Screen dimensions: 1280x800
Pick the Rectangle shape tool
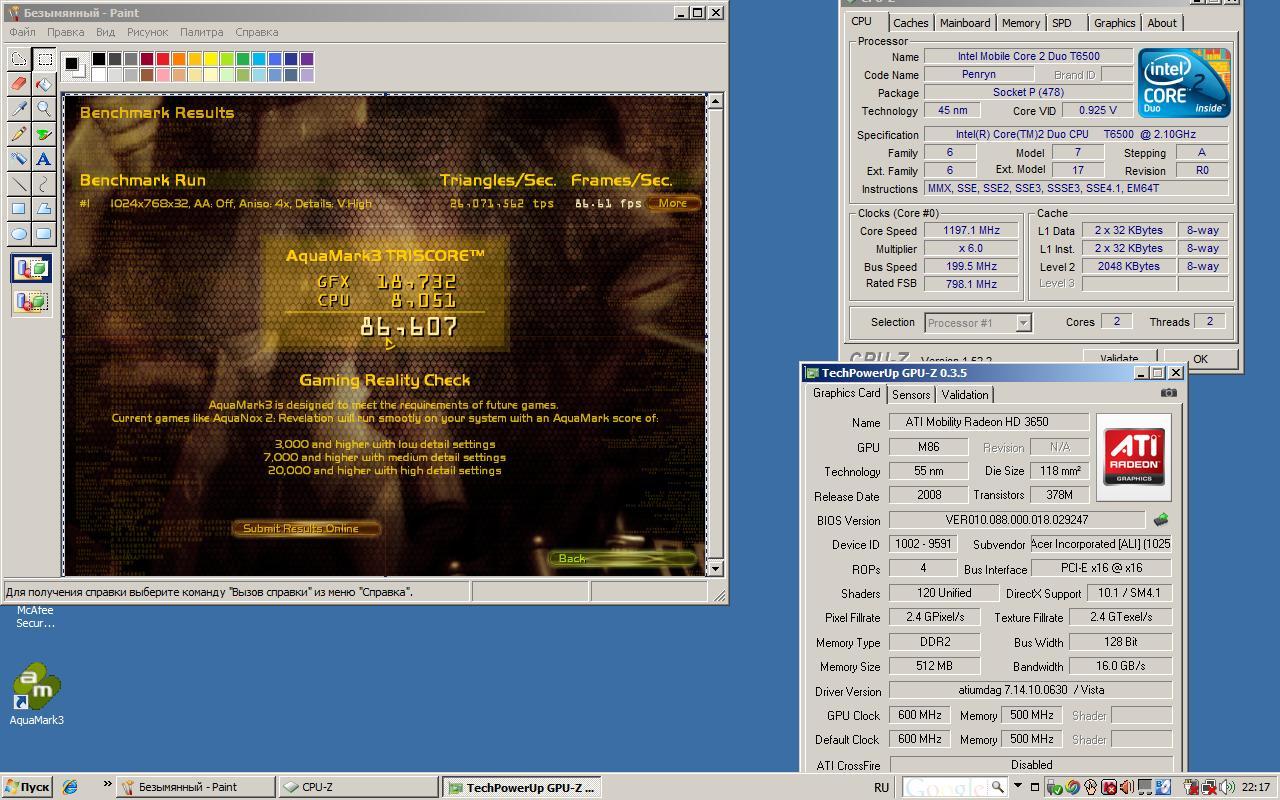(19, 209)
